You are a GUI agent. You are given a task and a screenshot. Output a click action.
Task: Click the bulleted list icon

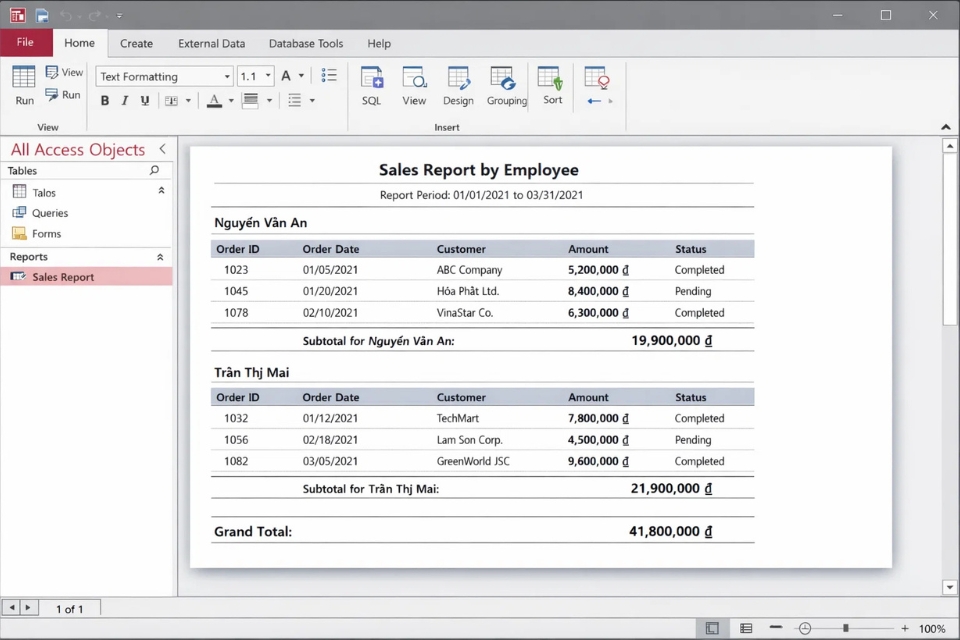point(329,76)
